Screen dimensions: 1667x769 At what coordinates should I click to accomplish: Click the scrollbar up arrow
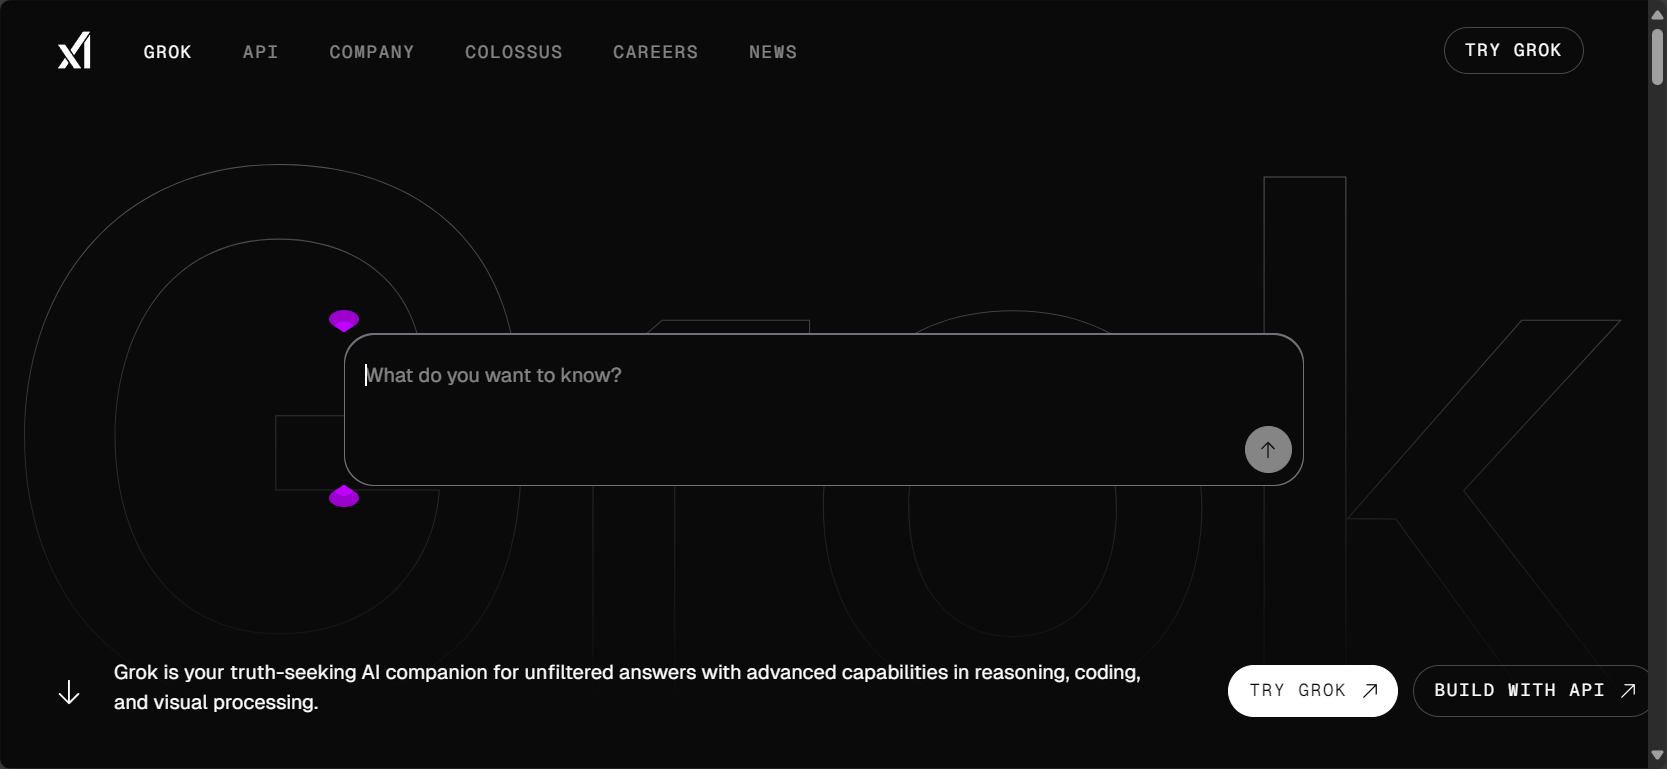point(1657,14)
